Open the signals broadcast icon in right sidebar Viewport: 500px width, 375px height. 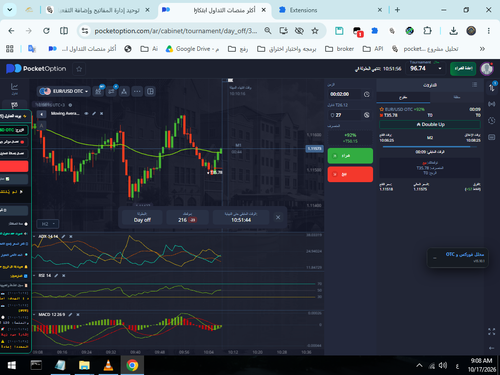point(492,104)
